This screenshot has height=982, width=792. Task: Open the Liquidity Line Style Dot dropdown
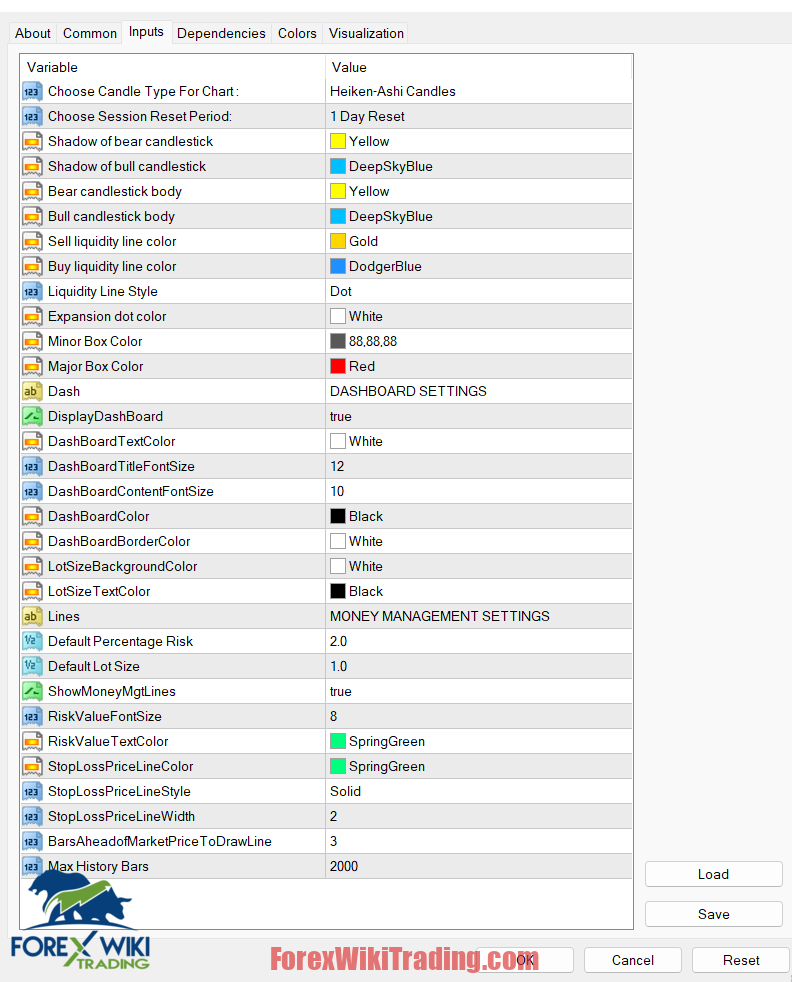click(478, 292)
